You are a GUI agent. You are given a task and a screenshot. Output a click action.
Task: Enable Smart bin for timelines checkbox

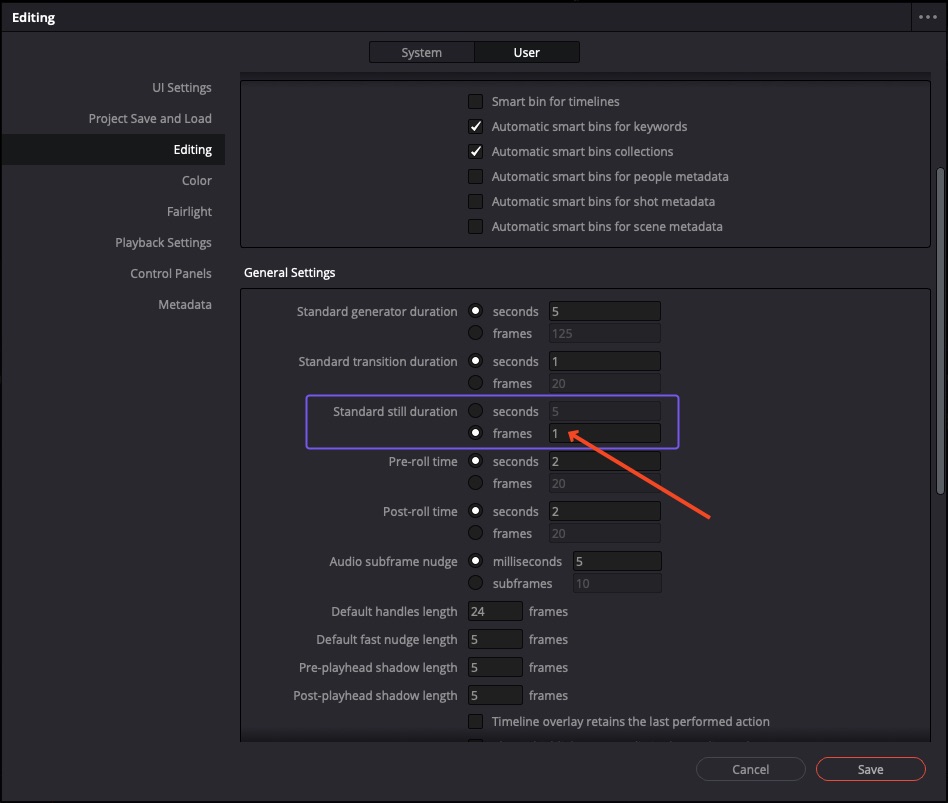[x=476, y=102]
